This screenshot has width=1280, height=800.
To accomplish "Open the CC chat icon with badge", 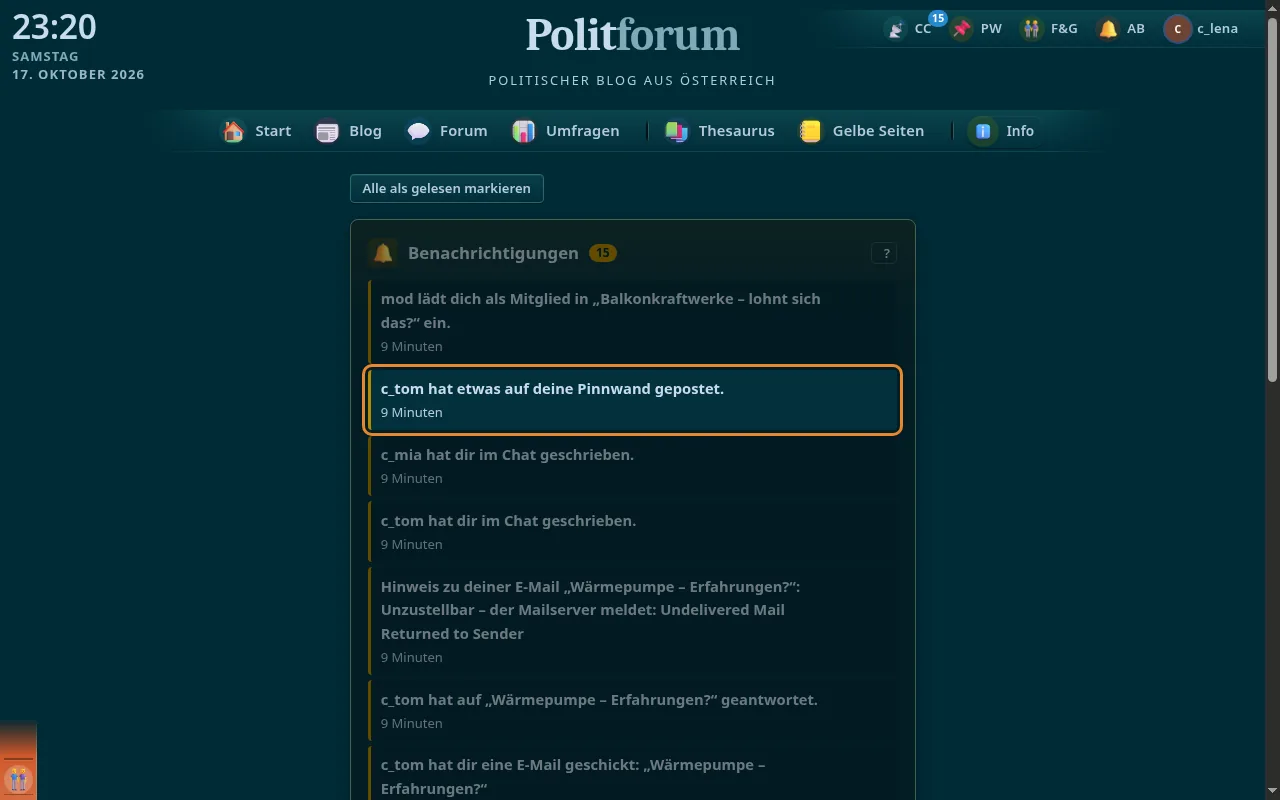I will pyautogui.click(x=896, y=29).
